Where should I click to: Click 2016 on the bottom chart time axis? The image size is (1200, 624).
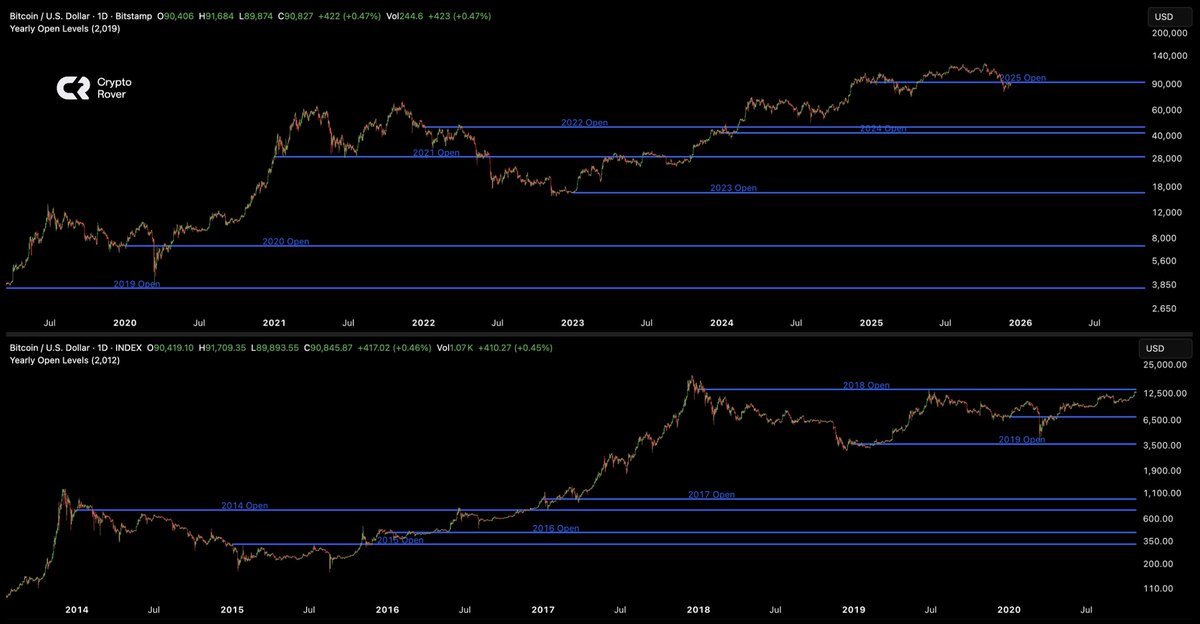click(387, 609)
